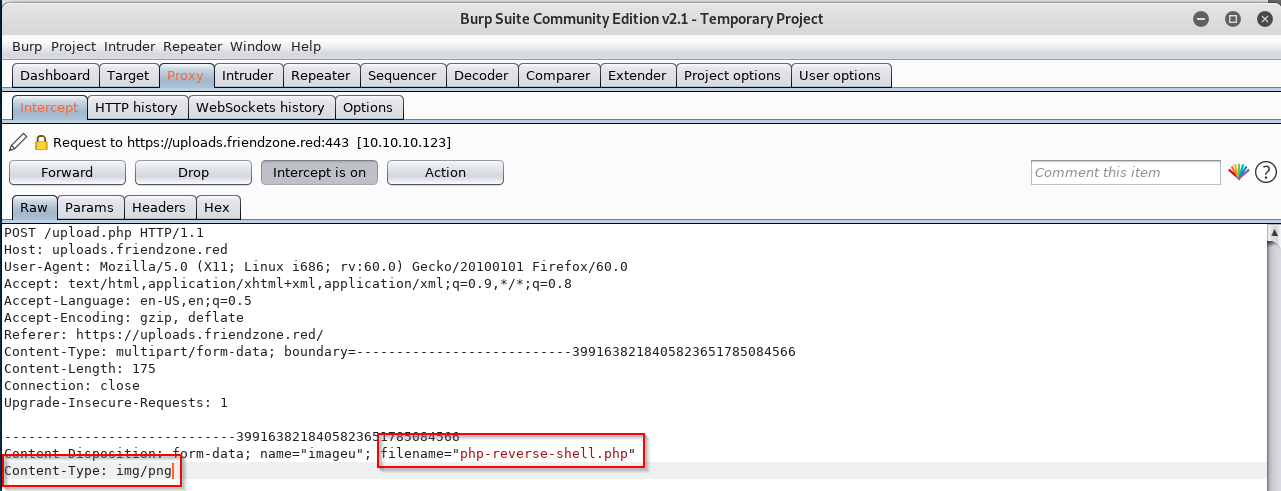Click the pencil edit icon beside the request
Screen dimensions: 1281x491
click(18, 142)
